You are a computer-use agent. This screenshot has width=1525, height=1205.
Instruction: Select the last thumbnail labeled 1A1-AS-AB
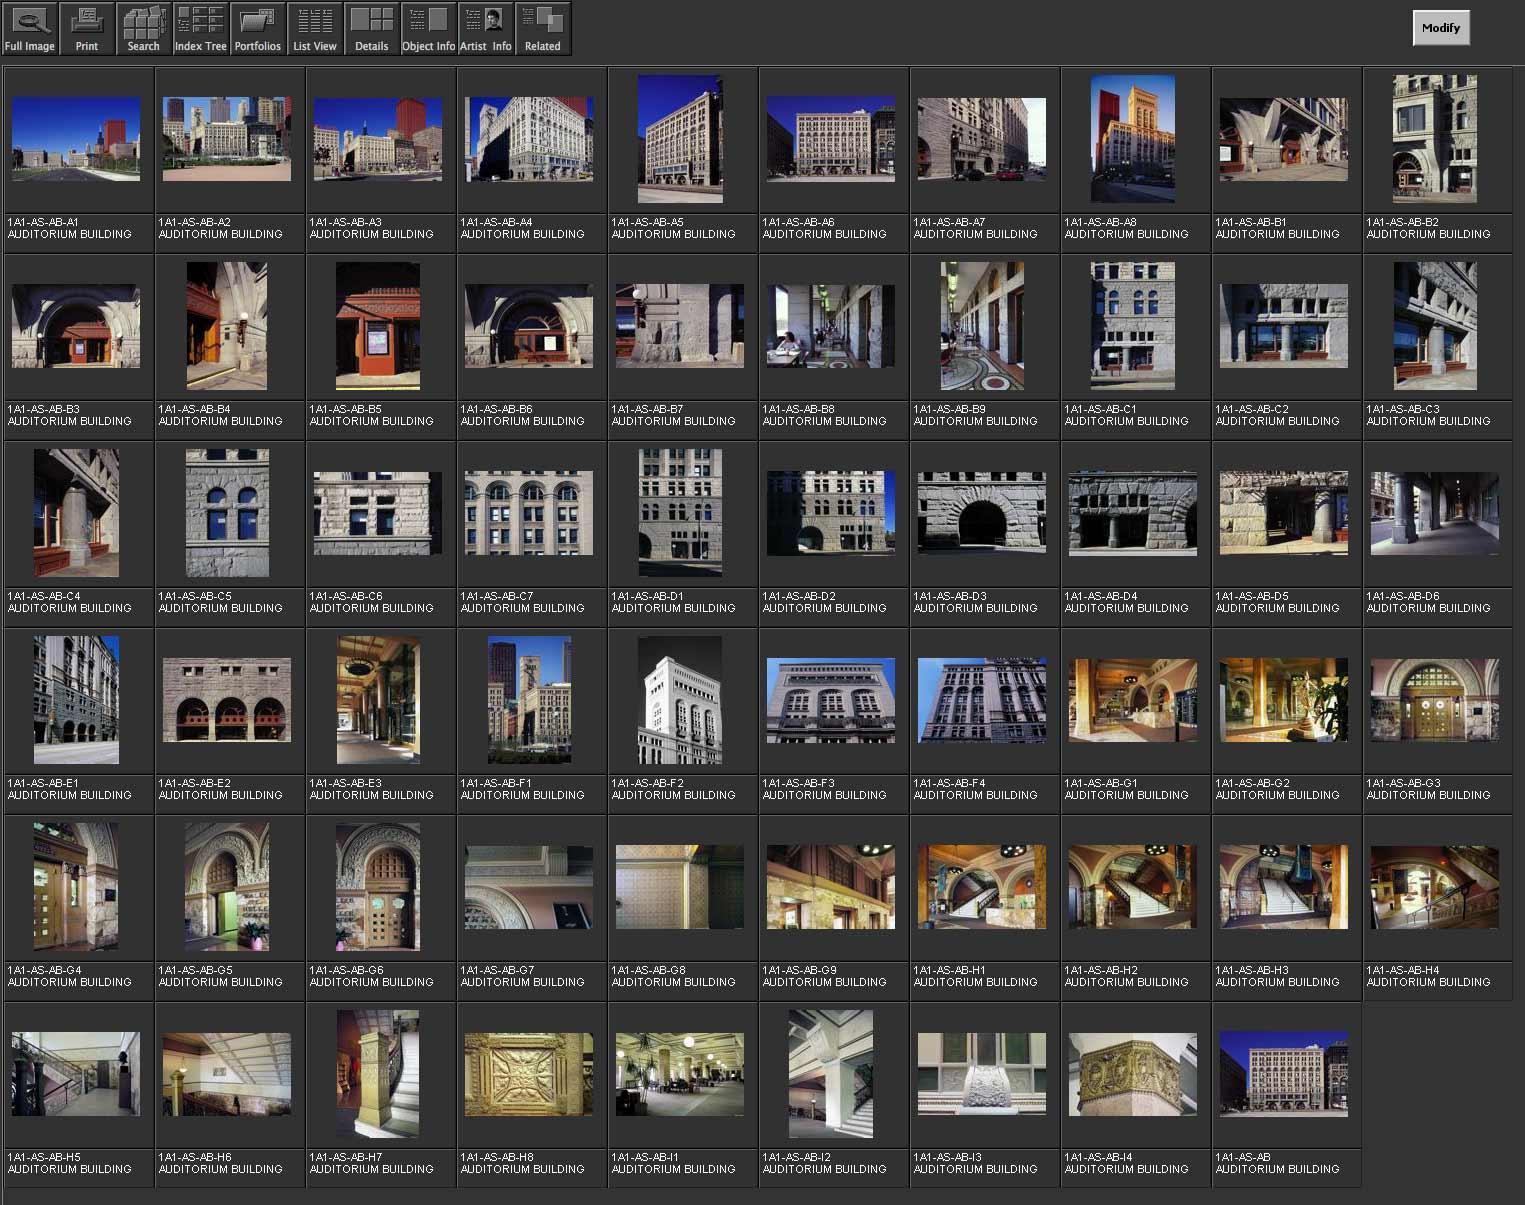[x=1284, y=1074]
